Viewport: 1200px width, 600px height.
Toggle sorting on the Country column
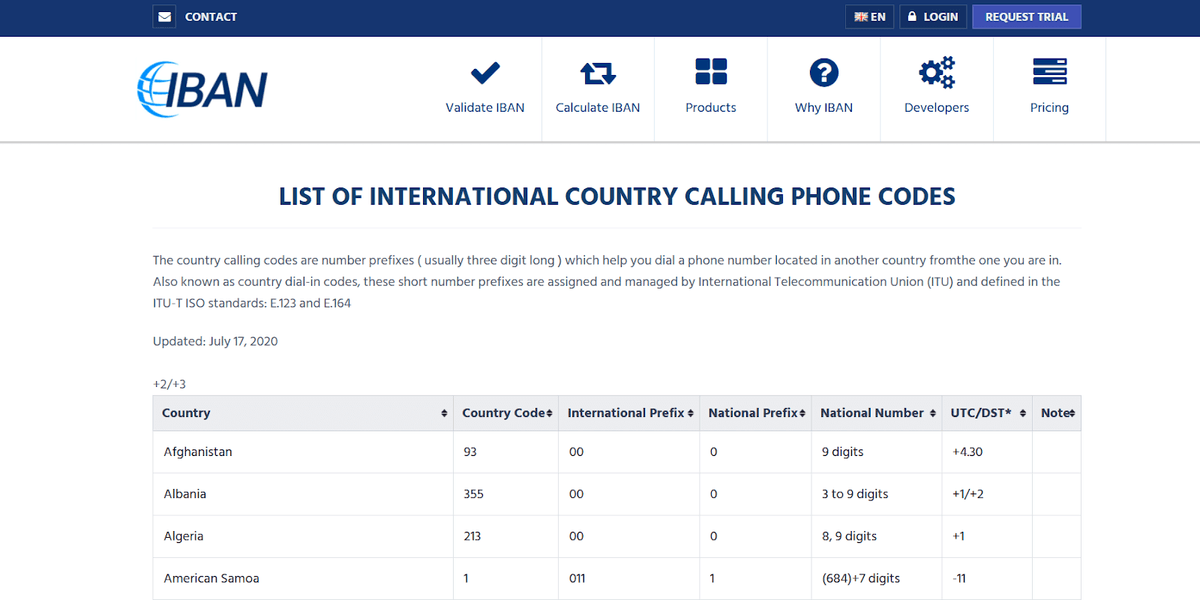443,412
